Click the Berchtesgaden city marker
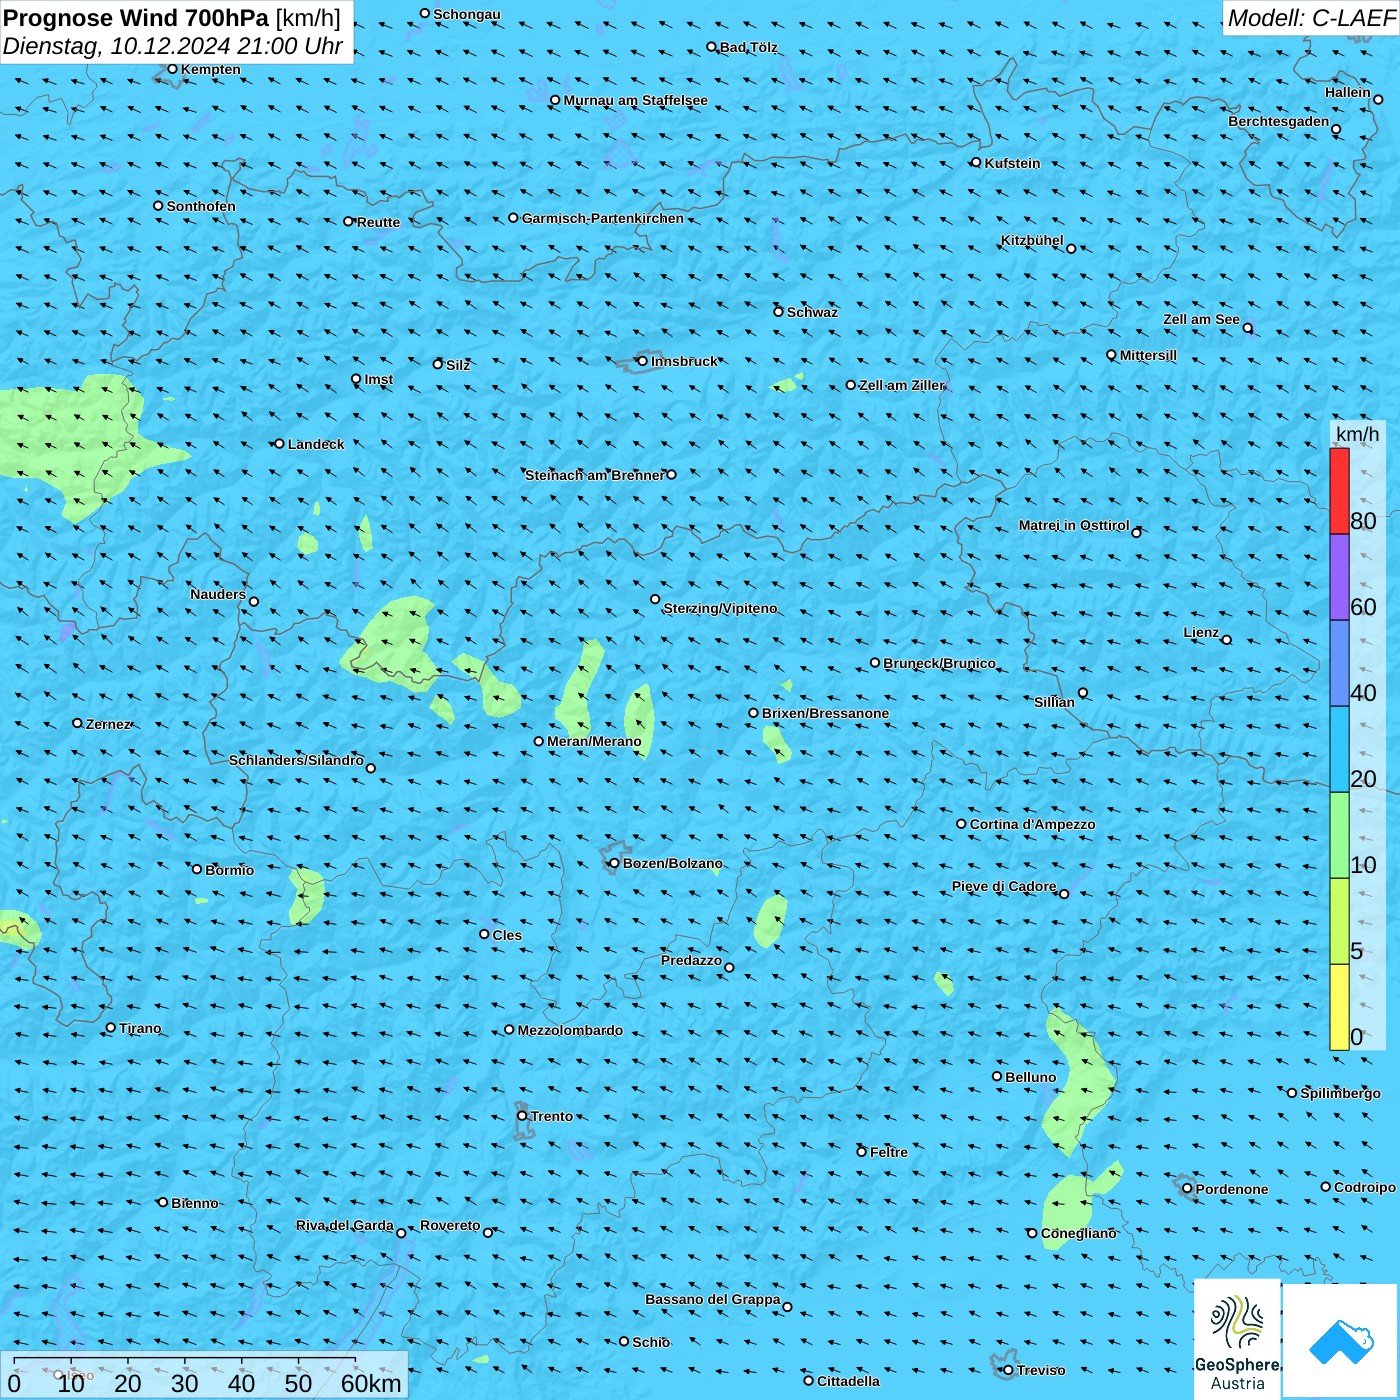This screenshot has height=1400, width=1400. coord(1336,129)
